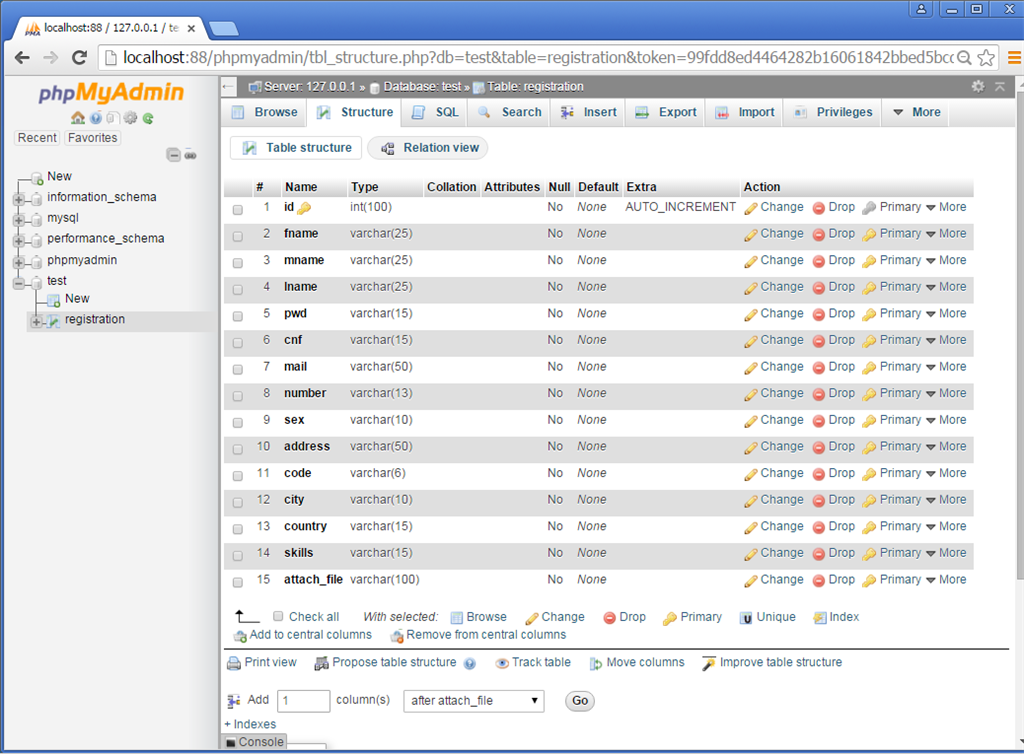Click the Track table eye icon
Screen dimensions: 1024x754
[x=502, y=663]
